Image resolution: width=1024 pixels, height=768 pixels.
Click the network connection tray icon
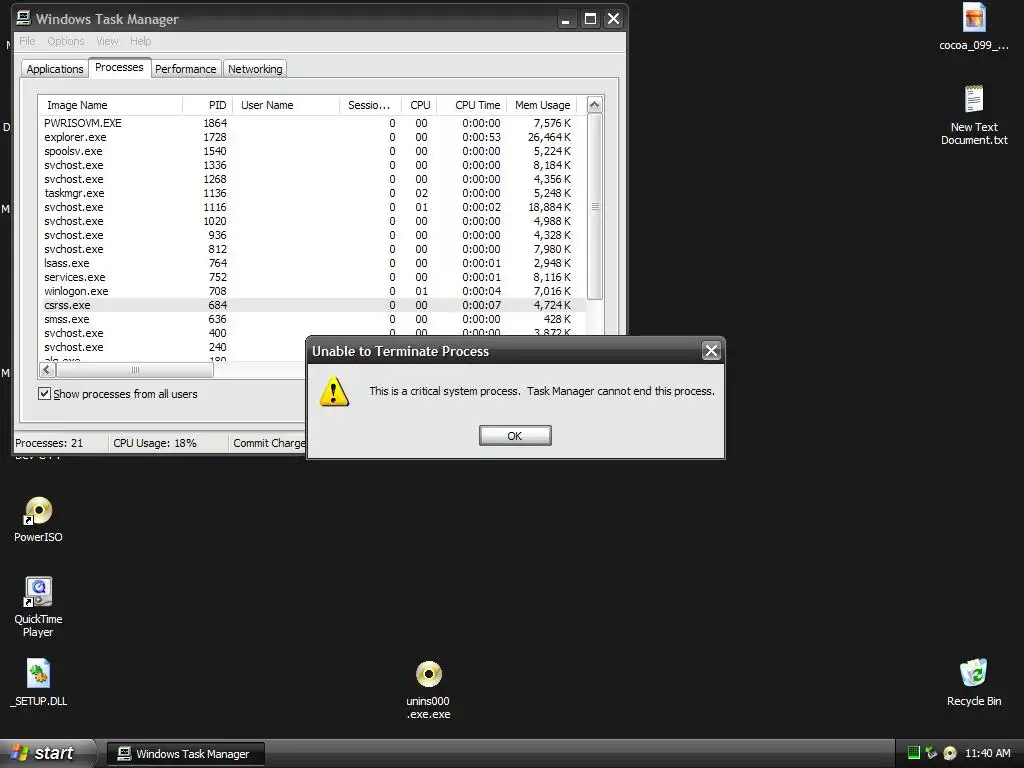[x=931, y=753]
